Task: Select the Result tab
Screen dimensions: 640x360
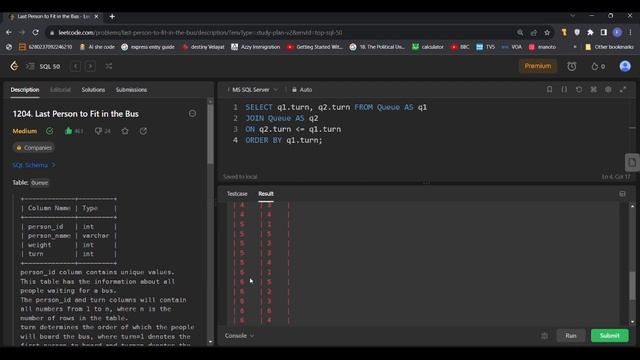Action: point(266,193)
